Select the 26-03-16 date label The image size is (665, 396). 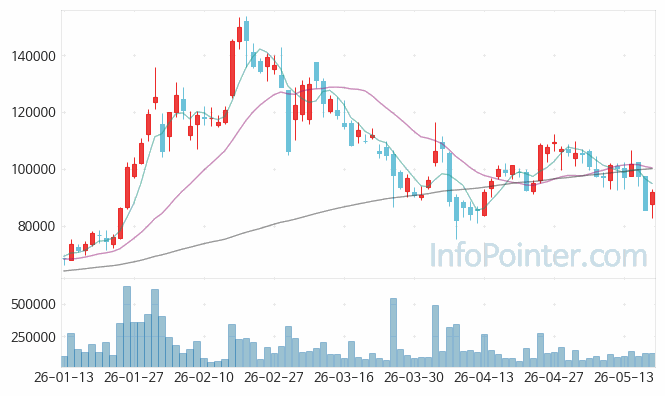click(x=344, y=377)
